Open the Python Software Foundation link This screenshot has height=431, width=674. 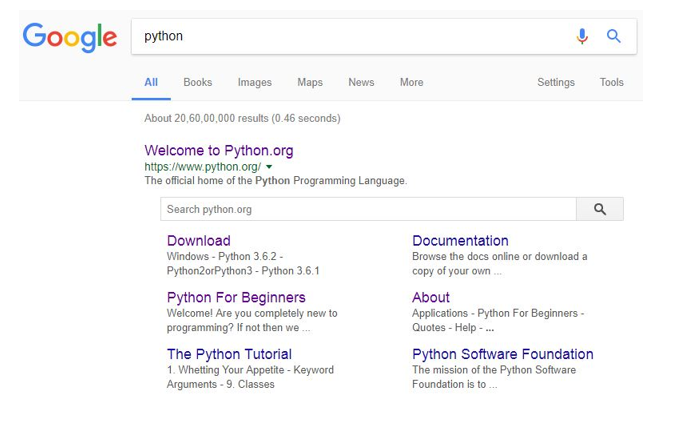click(502, 354)
